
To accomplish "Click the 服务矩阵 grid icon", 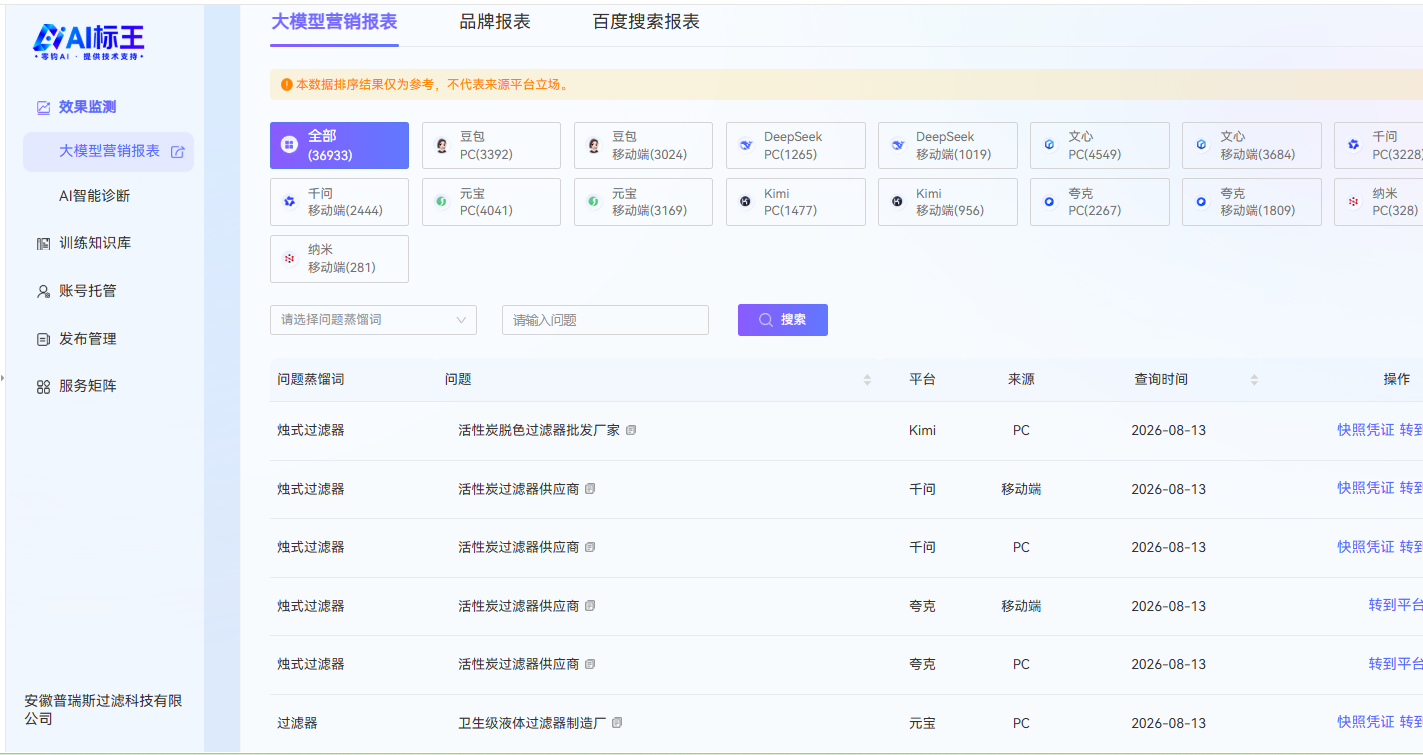I will (43, 386).
